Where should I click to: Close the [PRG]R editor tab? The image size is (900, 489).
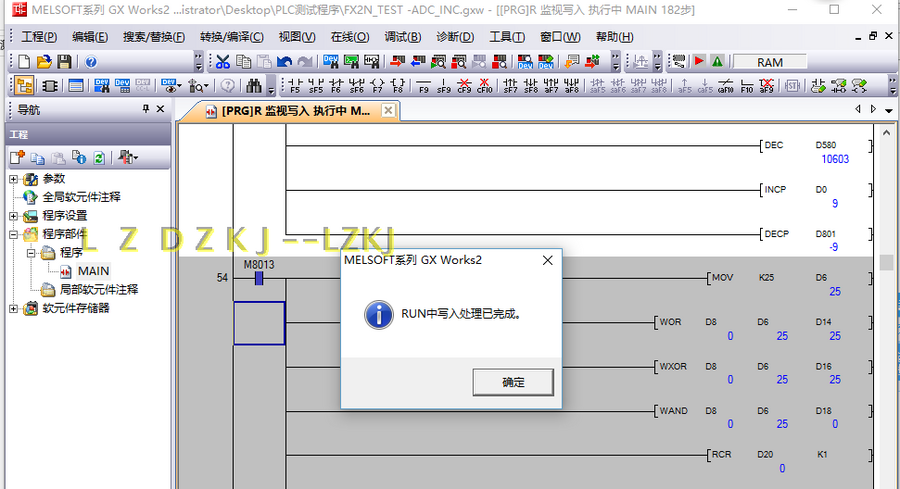coord(389,110)
